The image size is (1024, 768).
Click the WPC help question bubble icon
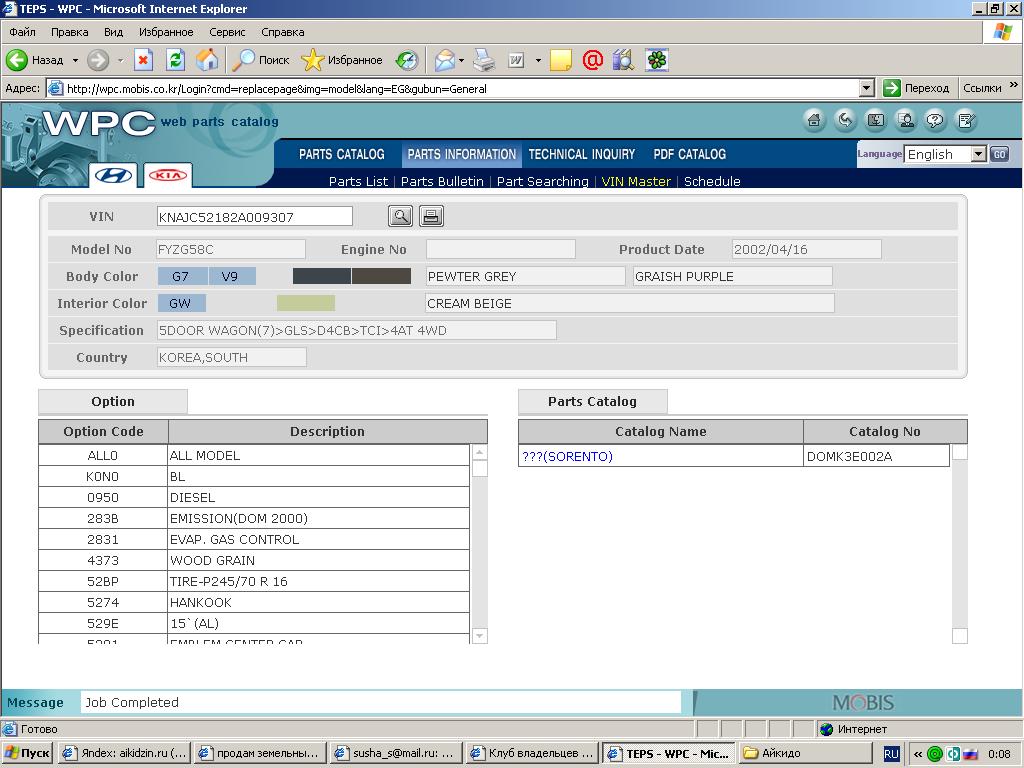(x=936, y=121)
